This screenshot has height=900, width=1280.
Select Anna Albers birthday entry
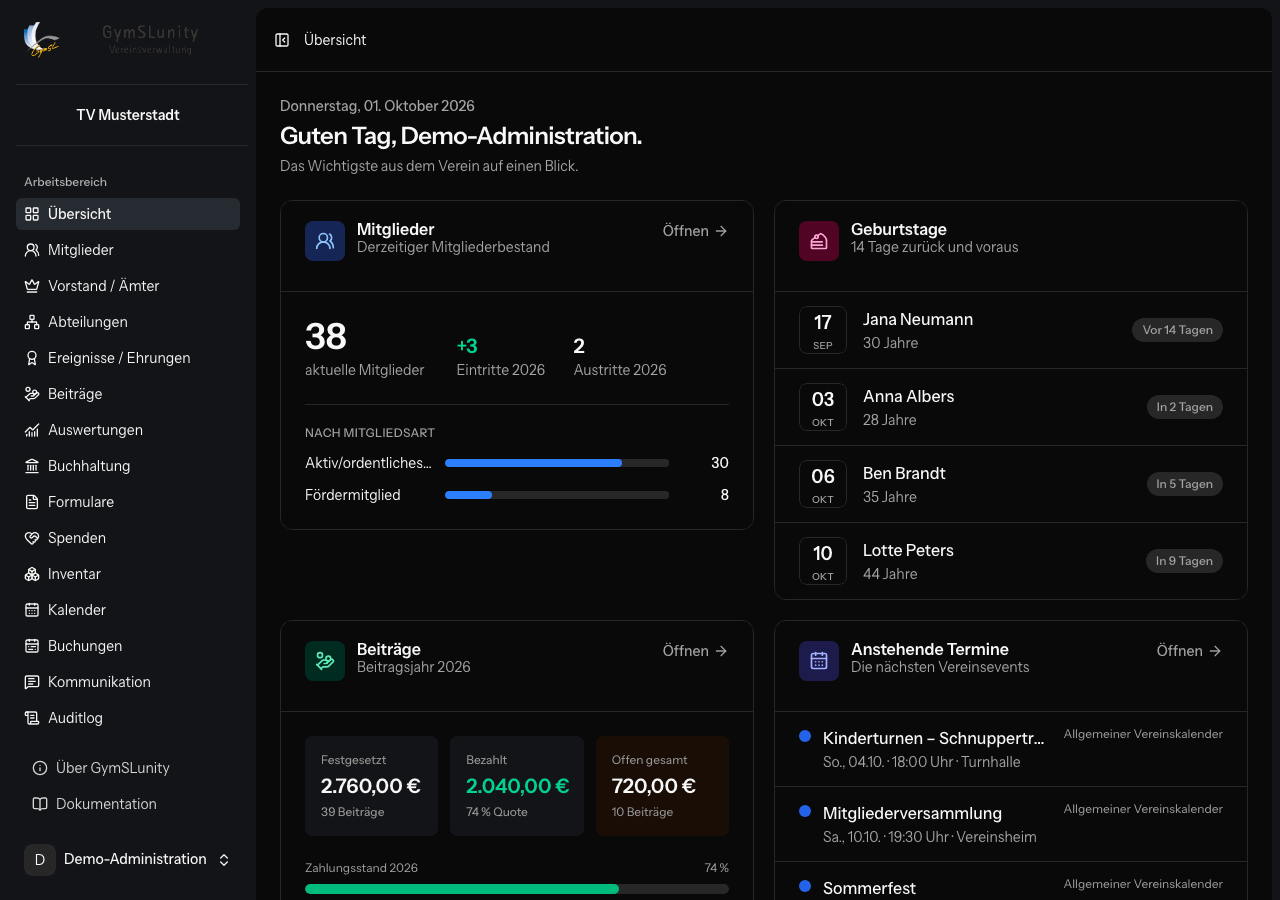[x=1011, y=407]
